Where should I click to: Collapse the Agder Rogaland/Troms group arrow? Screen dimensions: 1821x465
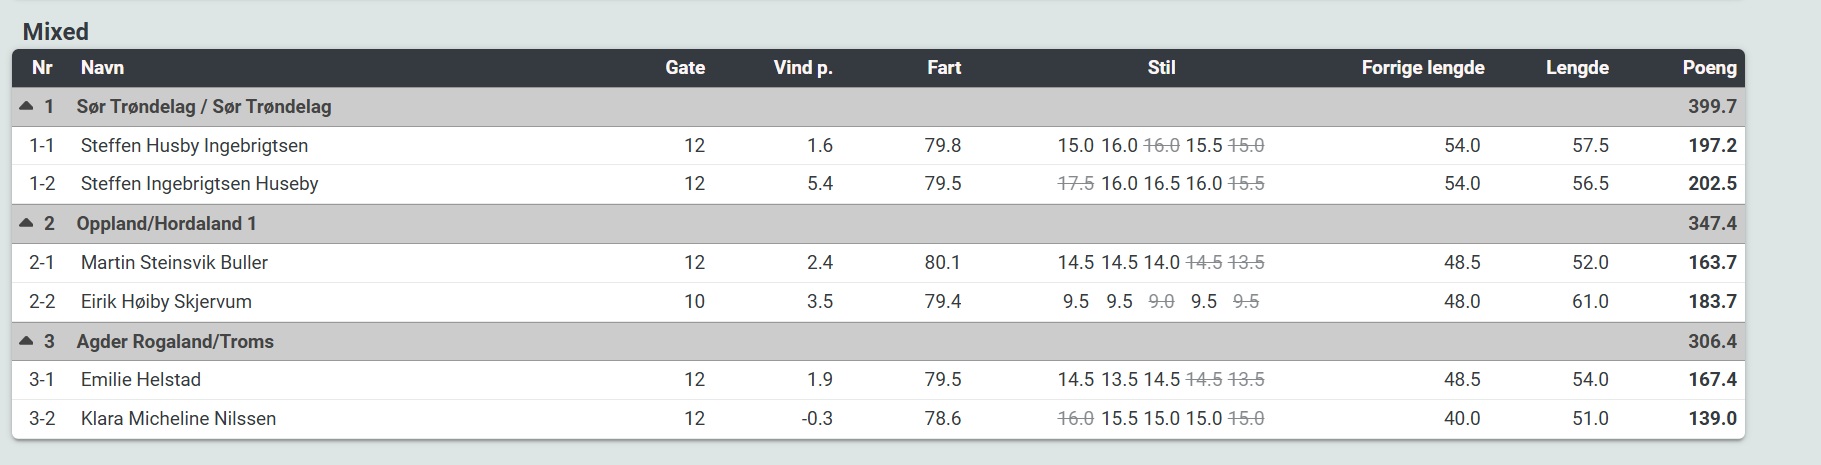(x=27, y=341)
